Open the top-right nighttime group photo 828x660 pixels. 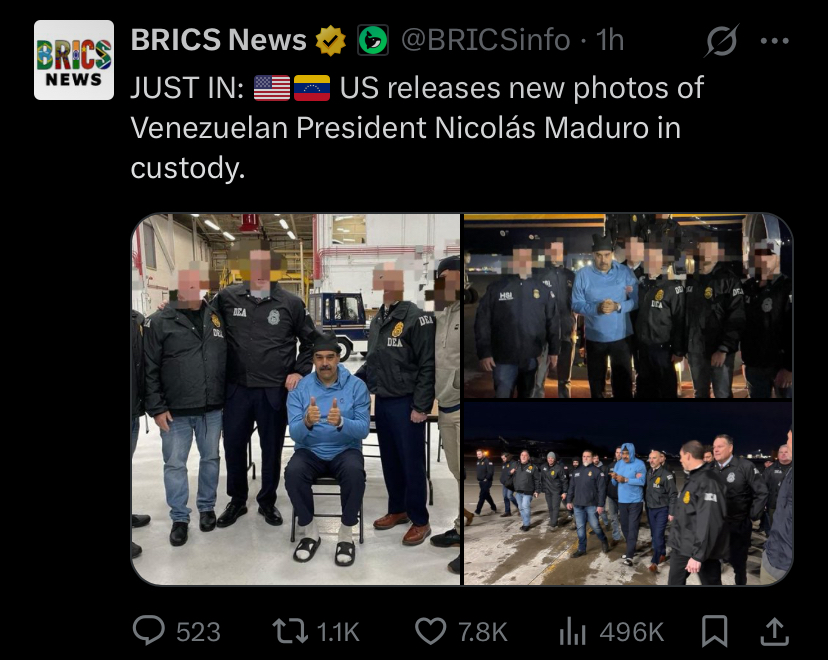pyautogui.click(x=628, y=306)
